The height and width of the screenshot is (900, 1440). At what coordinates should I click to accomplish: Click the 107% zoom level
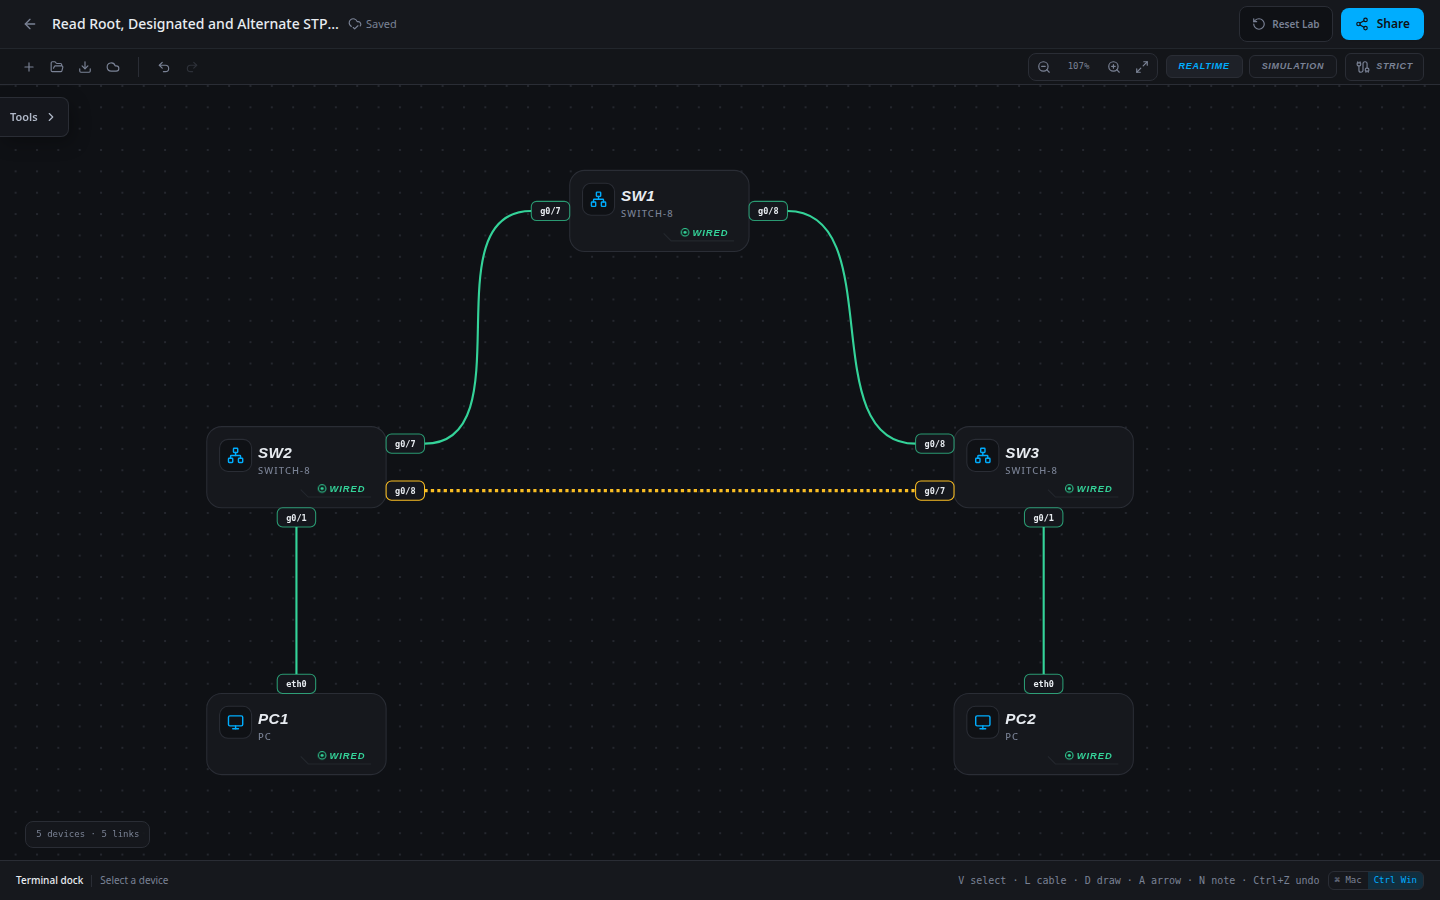click(x=1079, y=67)
